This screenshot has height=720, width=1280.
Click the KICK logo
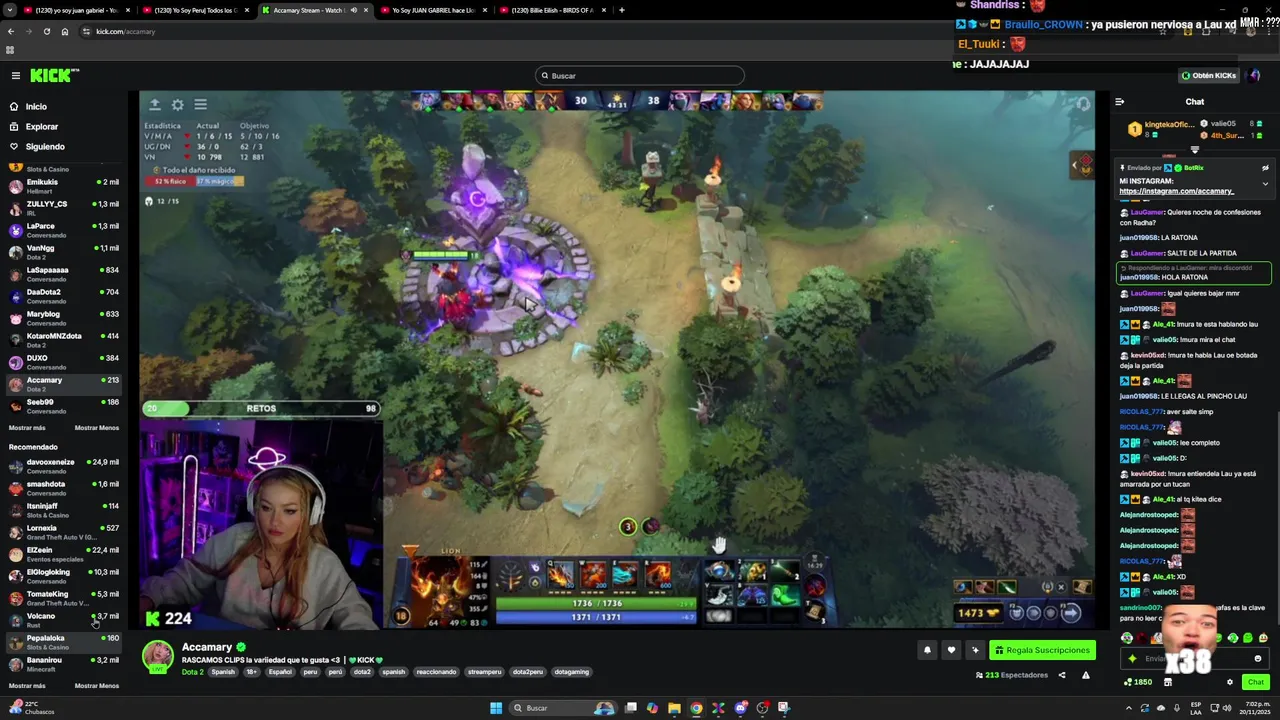coord(54,75)
